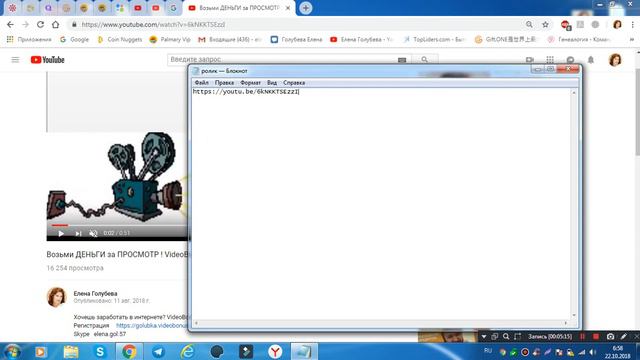Open the YouTube apps grid icon
The height and width of the screenshot is (360, 640).
click(x=550, y=60)
